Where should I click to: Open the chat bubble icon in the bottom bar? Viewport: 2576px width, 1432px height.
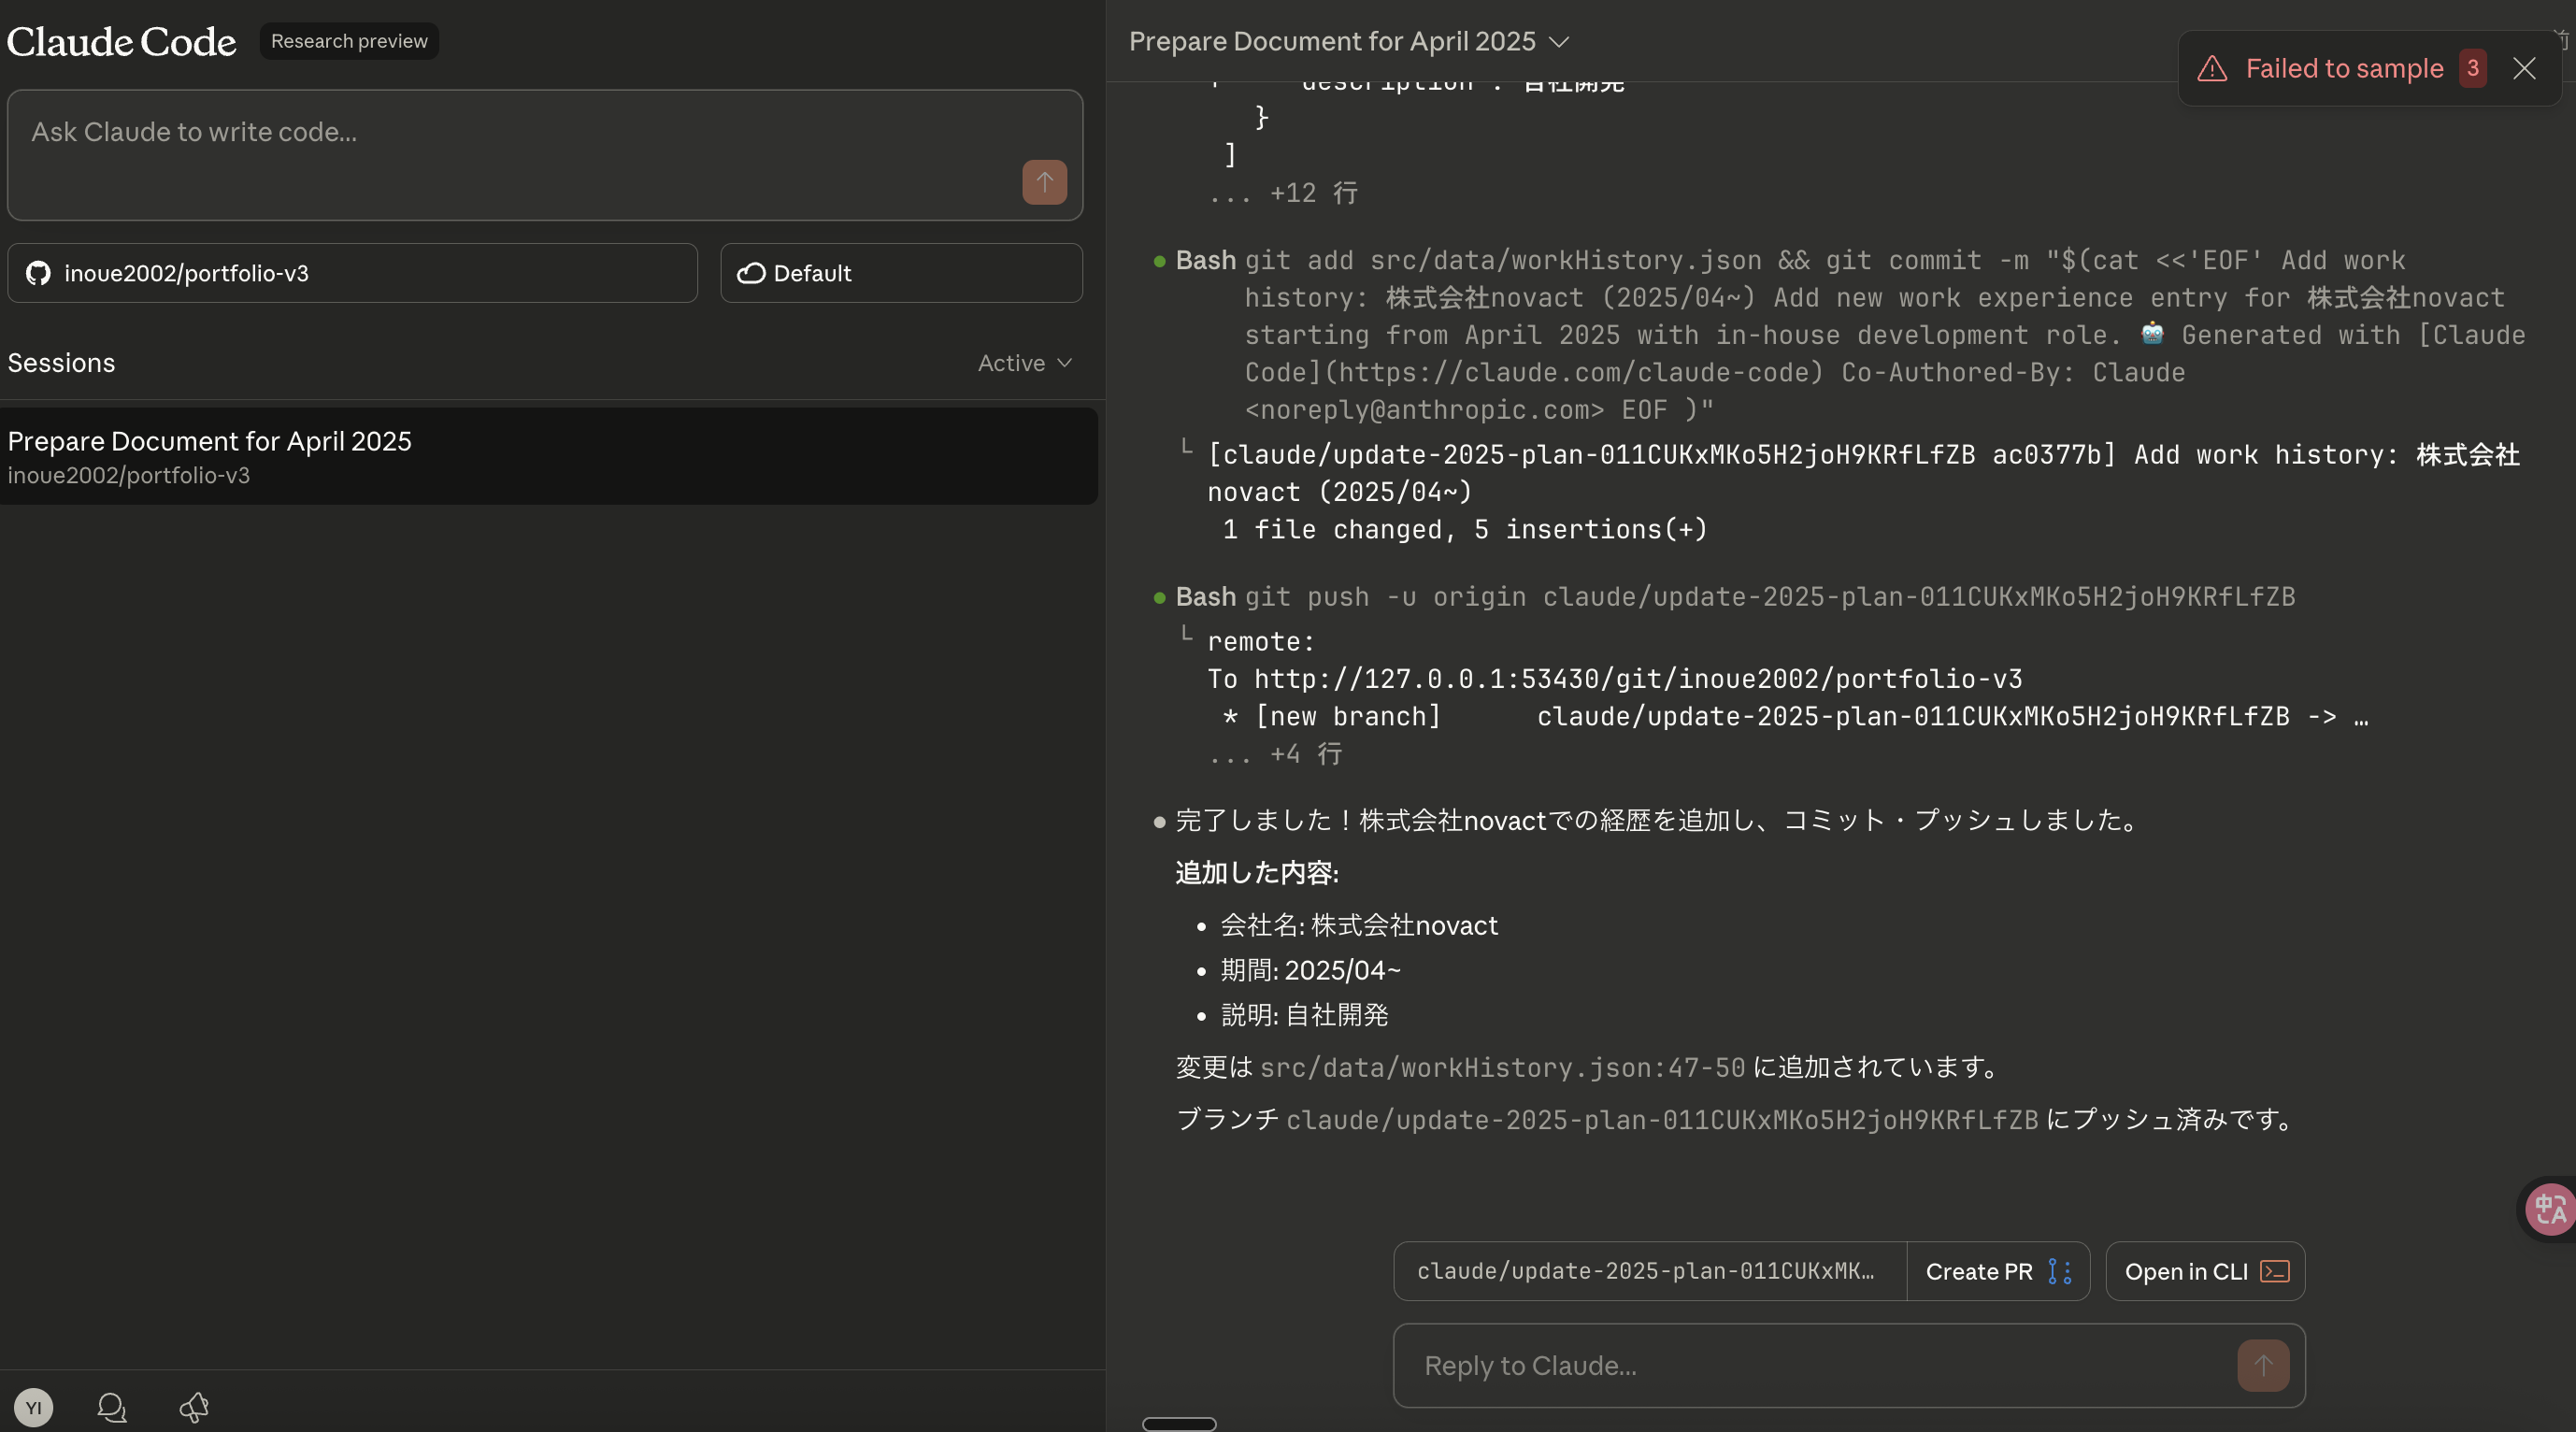tap(112, 1407)
